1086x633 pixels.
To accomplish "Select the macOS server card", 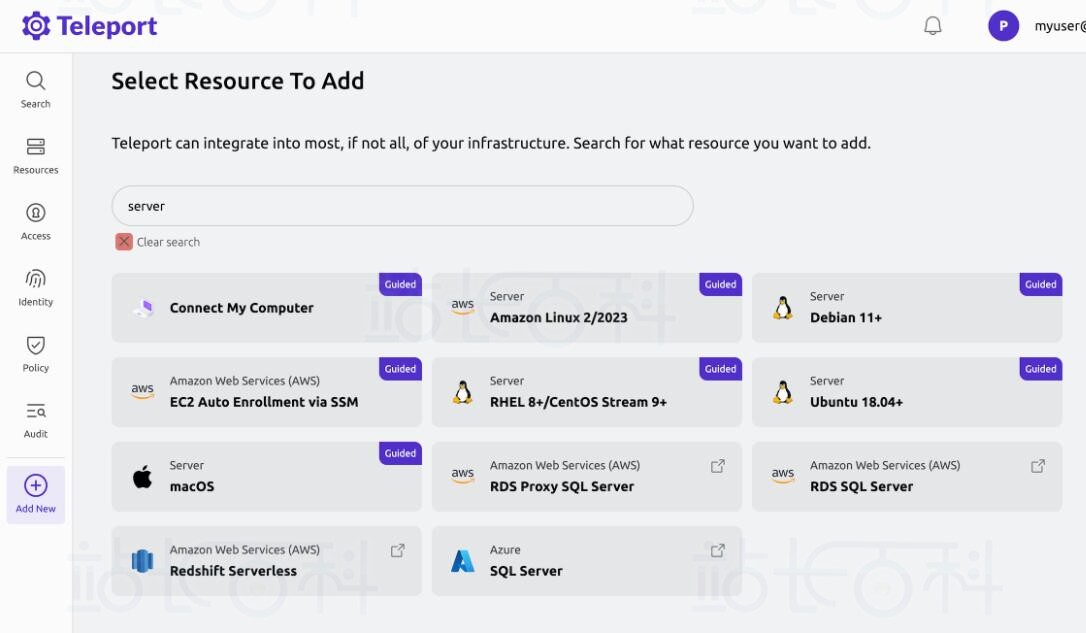I will coord(267,476).
